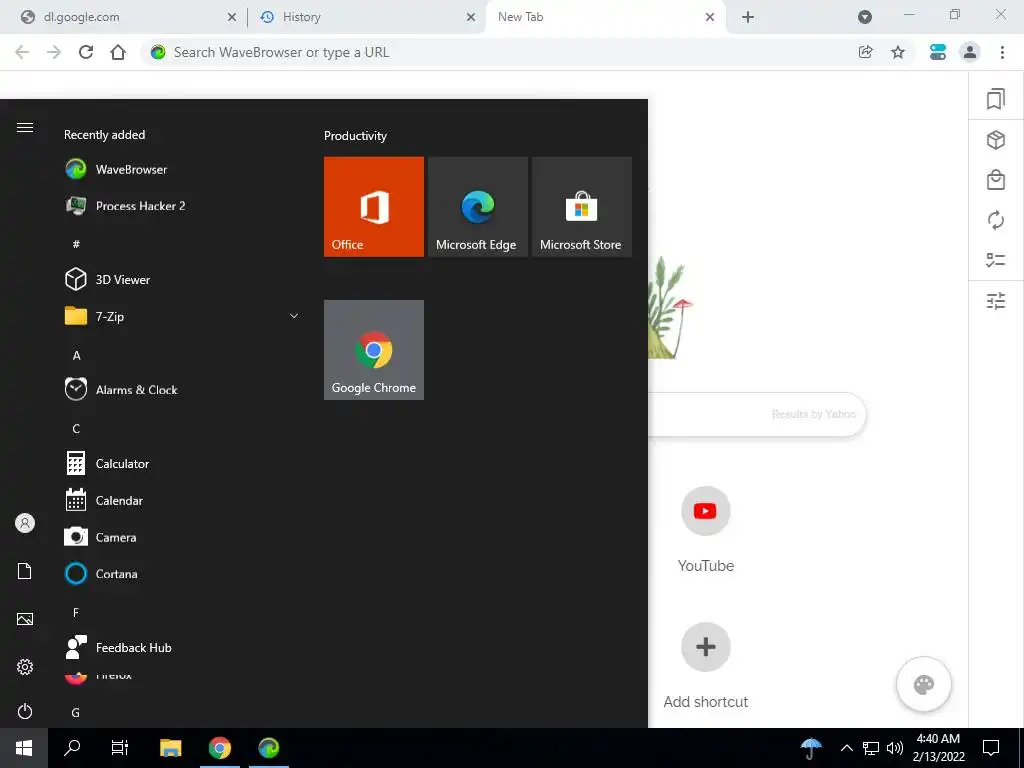Switch to Chrome on the taskbar
1024x768 pixels.
219,748
